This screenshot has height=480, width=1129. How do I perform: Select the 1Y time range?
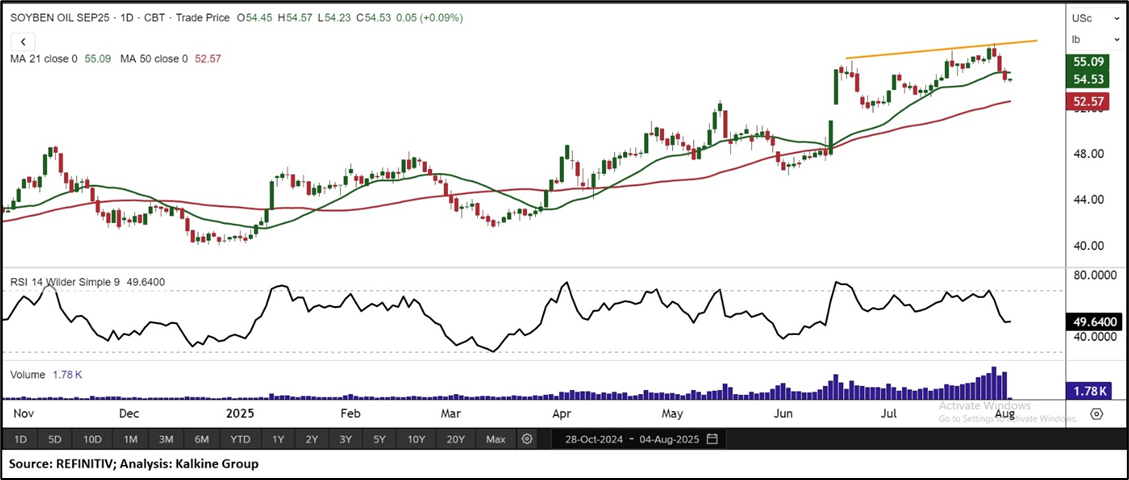[x=277, y=439]
